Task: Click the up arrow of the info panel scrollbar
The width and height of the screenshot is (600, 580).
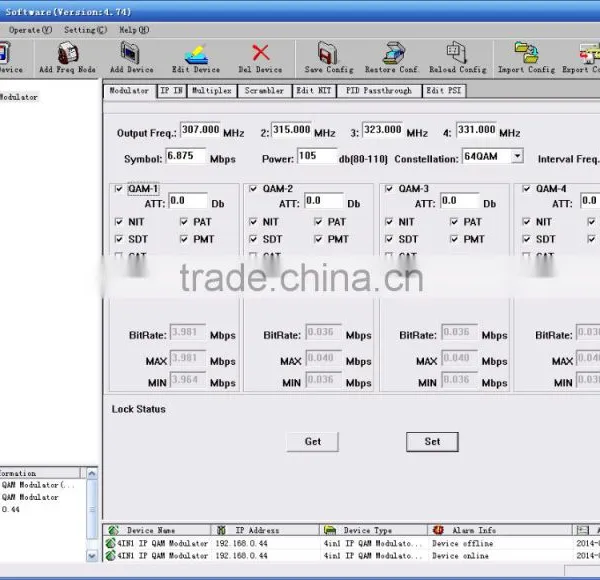Action: [92, 474]
